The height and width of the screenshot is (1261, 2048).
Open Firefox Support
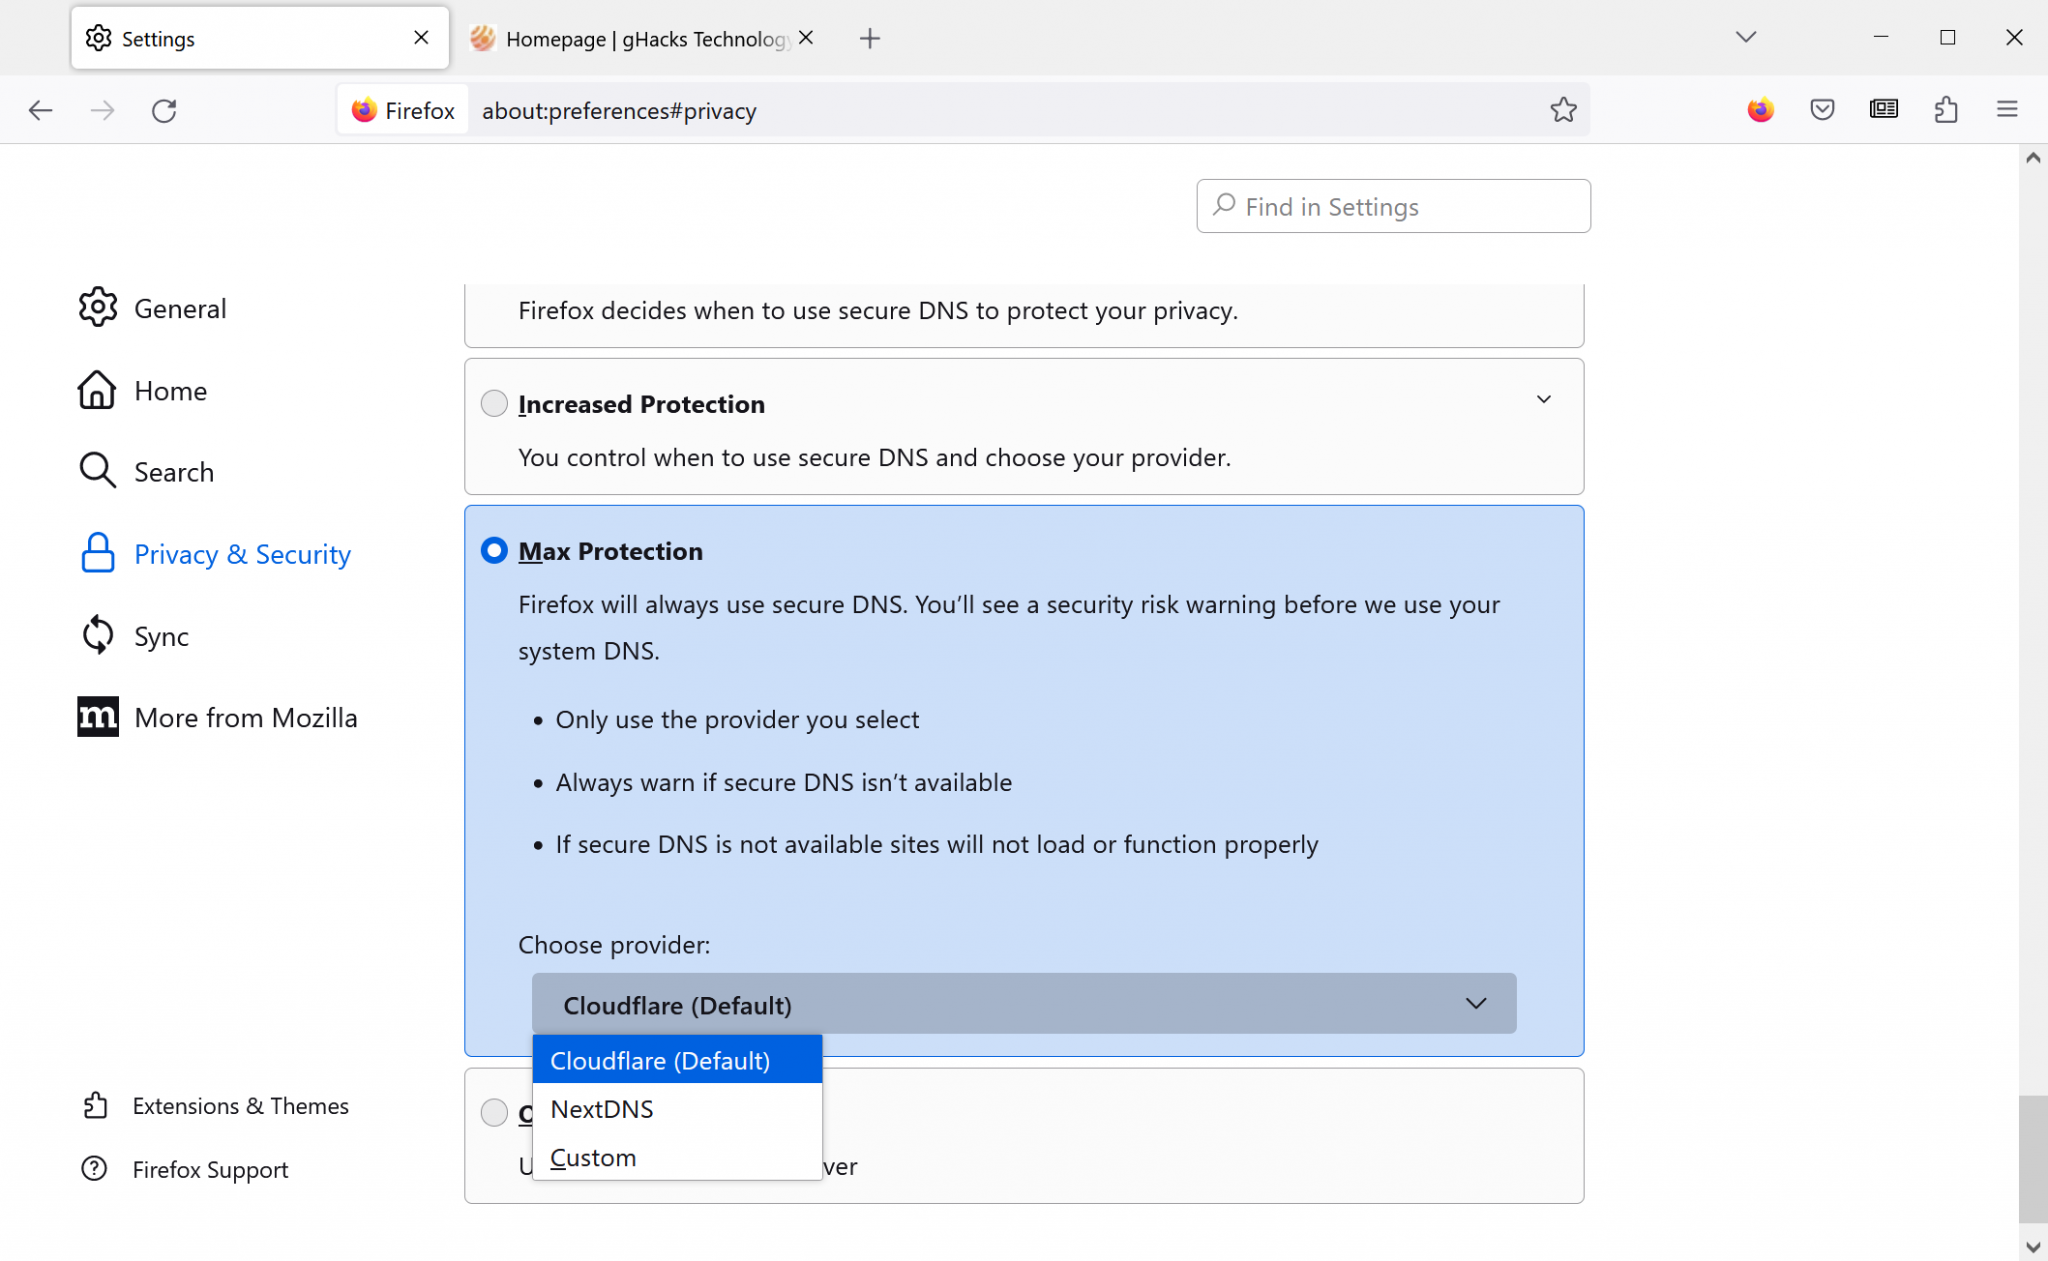click(210, 1169)
